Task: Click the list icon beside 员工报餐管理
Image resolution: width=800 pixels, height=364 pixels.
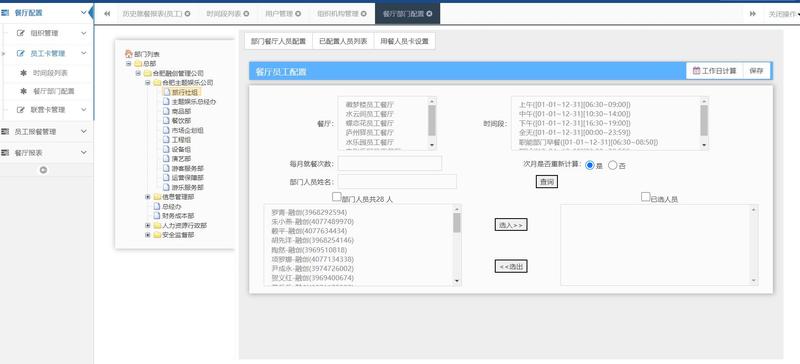Action: (x=5, y=131)
